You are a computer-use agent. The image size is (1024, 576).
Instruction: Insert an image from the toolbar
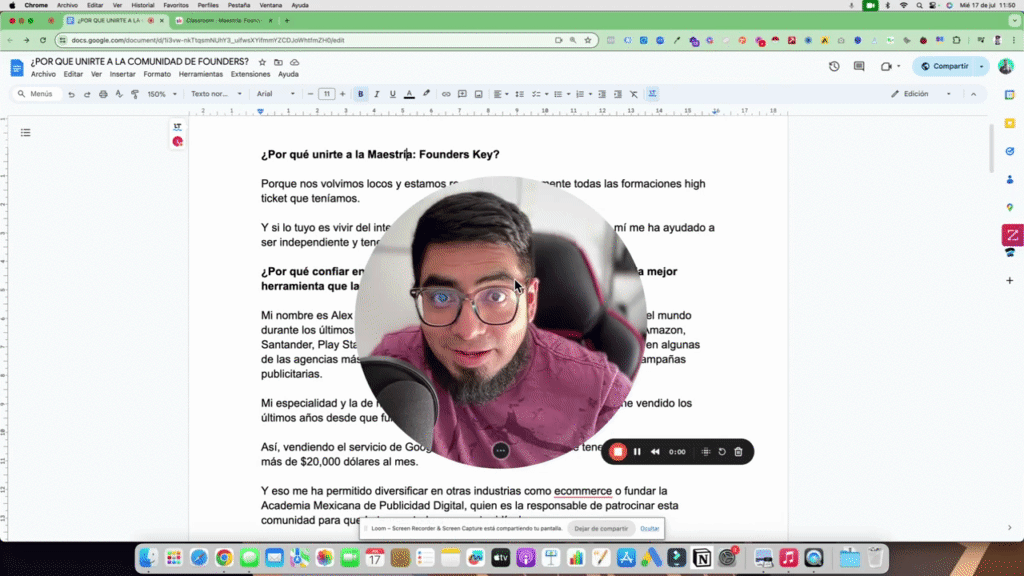click(479, 94)
